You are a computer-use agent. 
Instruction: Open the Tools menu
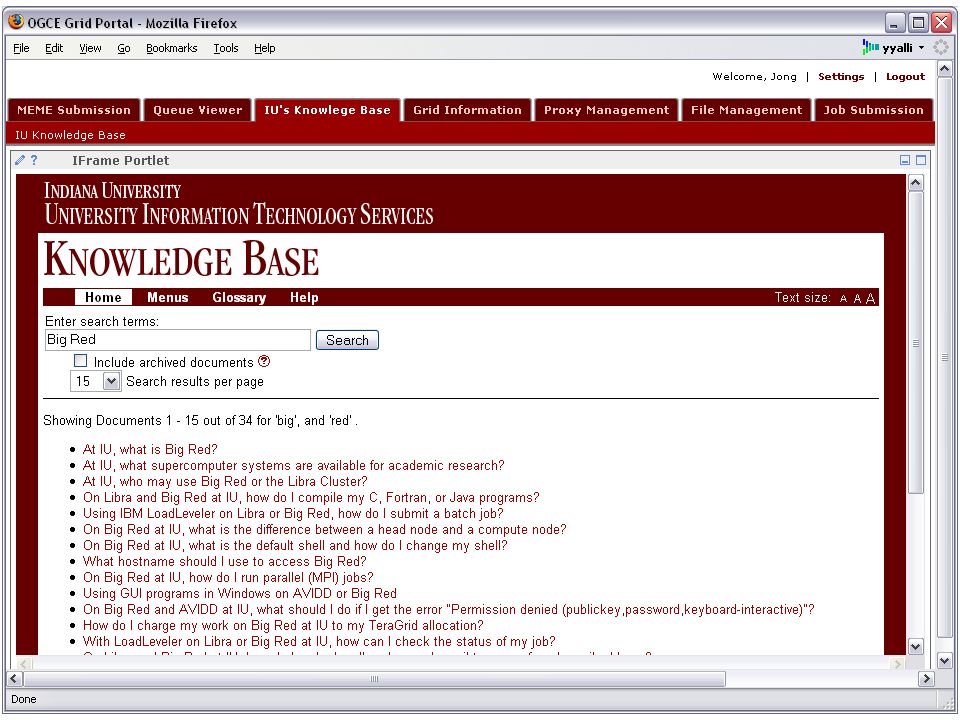click(226, 48)
